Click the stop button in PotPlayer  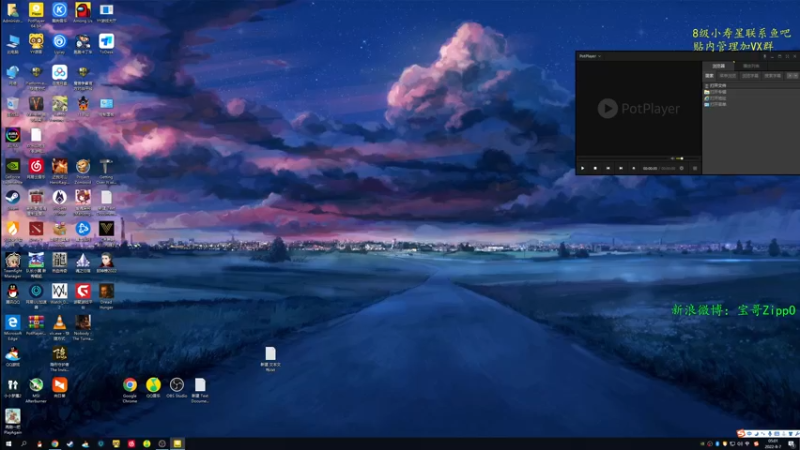pos(595,168)
